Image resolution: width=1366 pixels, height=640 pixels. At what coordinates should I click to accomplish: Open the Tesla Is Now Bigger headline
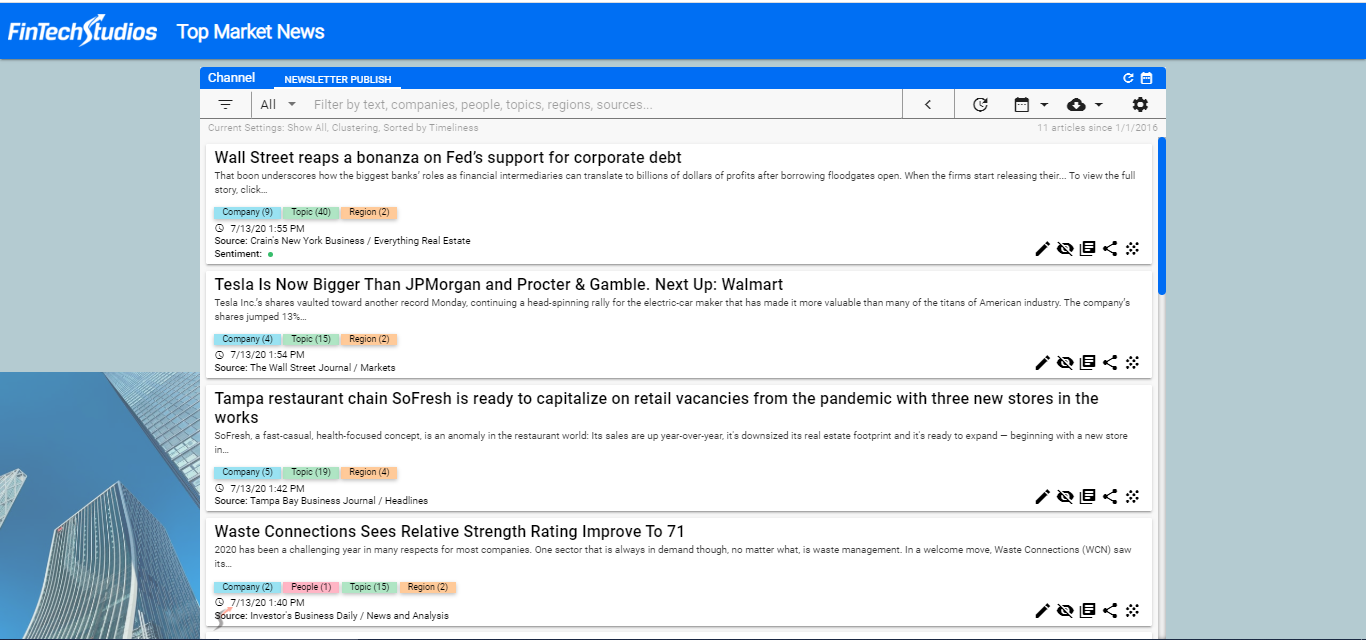[499, 285]
